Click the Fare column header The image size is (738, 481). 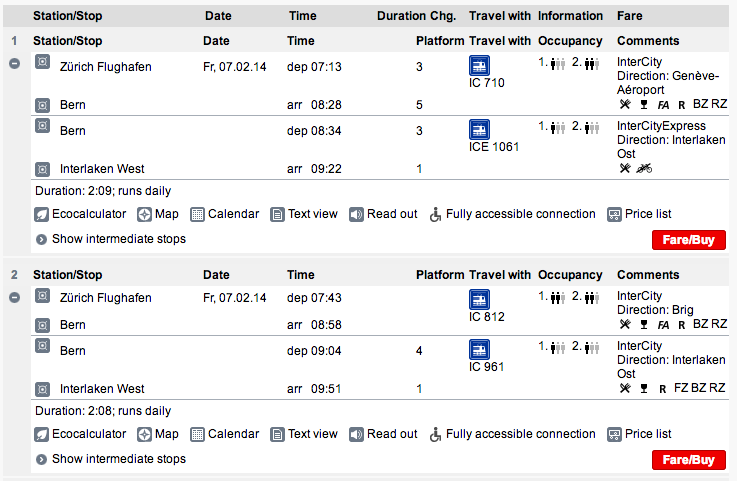pyautogui.click(x=630, y=16)
